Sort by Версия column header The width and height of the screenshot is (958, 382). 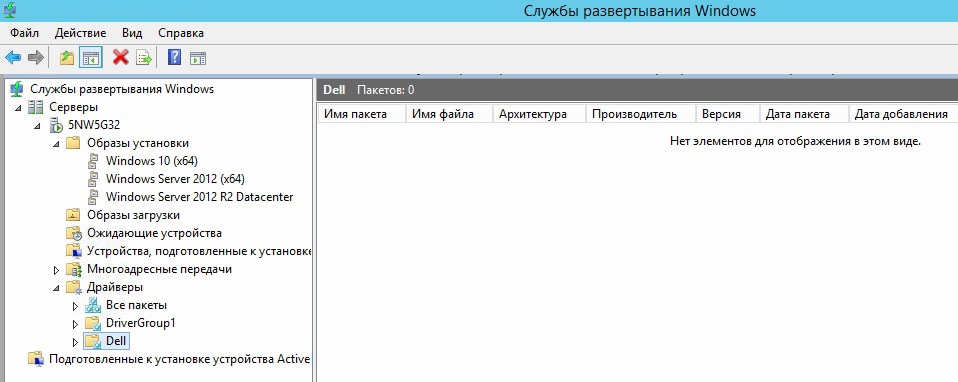click(727, 114)
